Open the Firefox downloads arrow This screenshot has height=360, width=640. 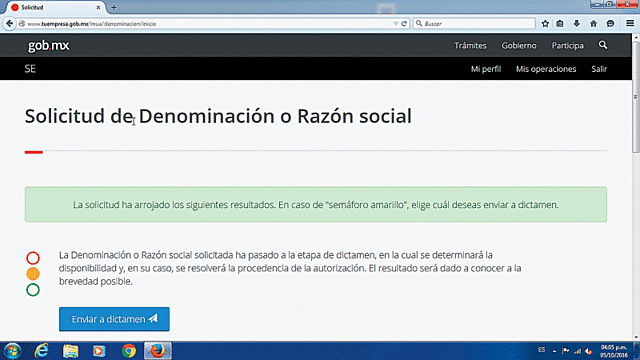576,24
